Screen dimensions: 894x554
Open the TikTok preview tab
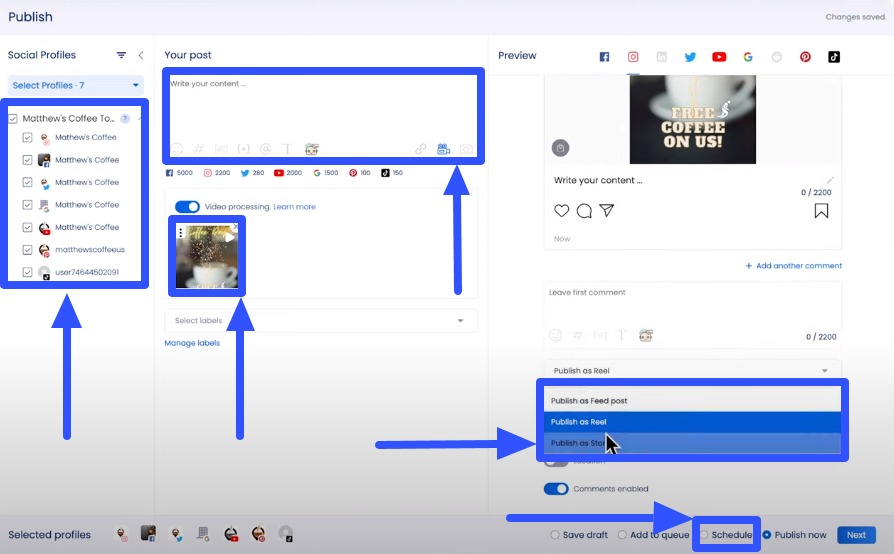point(834,57)
